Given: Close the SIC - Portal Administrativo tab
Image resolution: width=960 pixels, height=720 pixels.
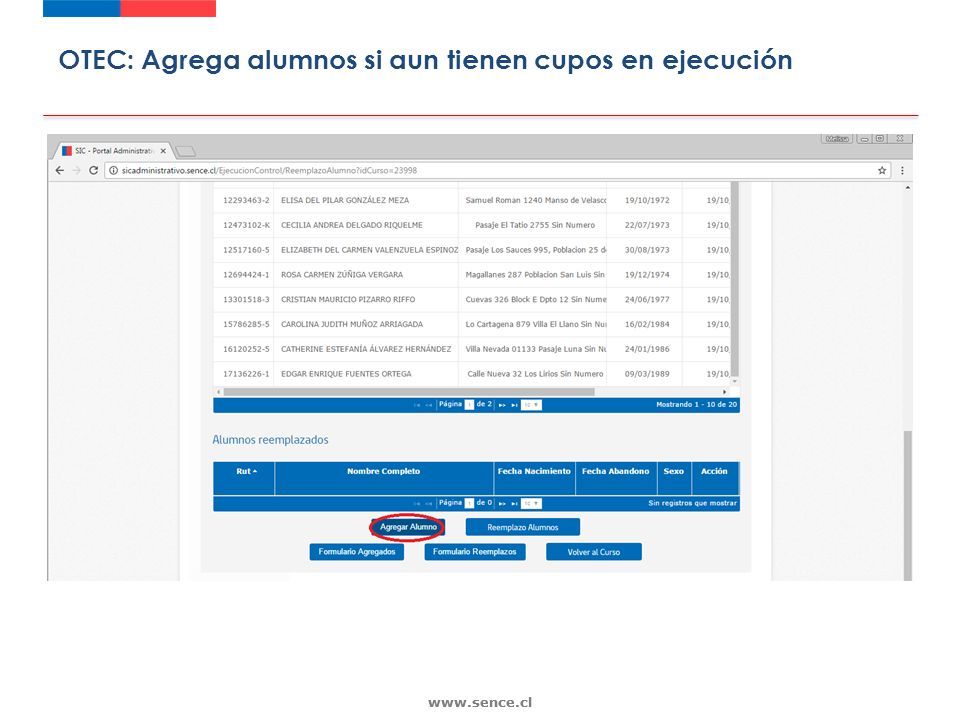Looking at the screenshot, I should pos(163,151).
